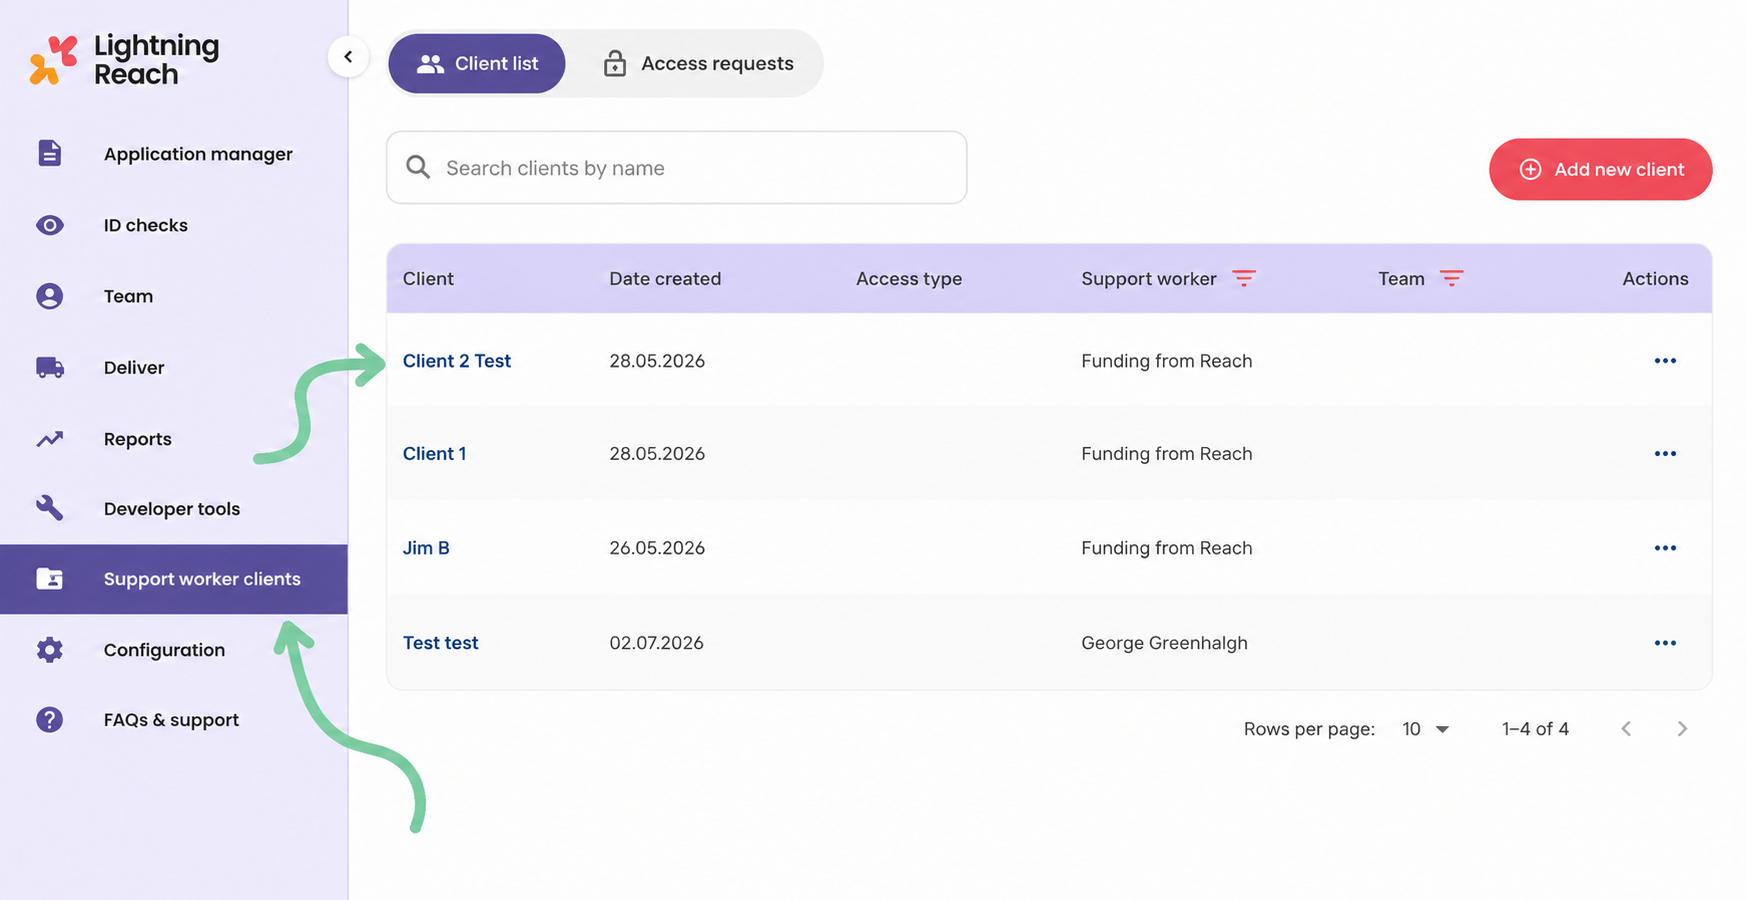This screenshot has width=1747, height=900.
Task: Open Application manager document icon
Action: [49, 153]
